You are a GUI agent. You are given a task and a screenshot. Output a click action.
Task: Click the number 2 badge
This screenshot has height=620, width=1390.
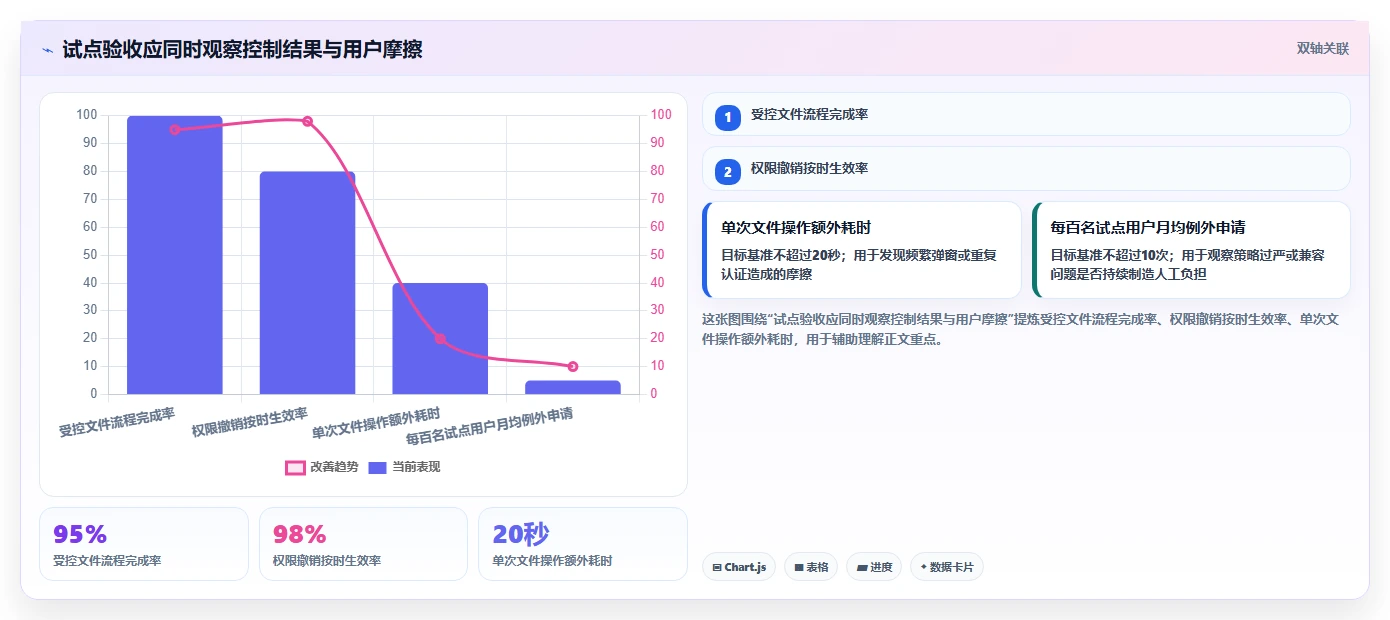click(x=728, y=172)
